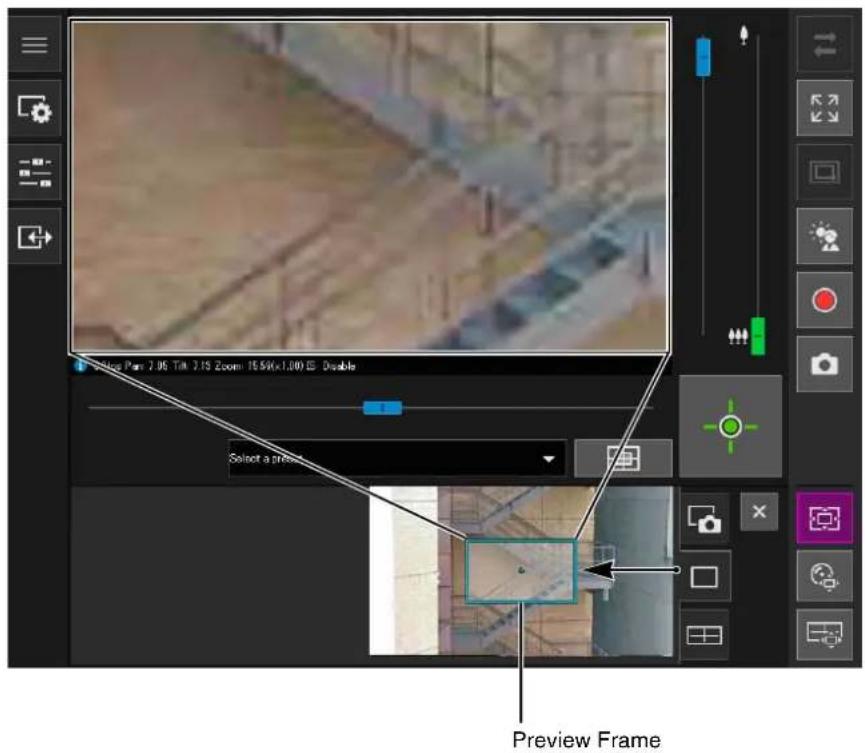Click the main live video display

pos(370,186)
